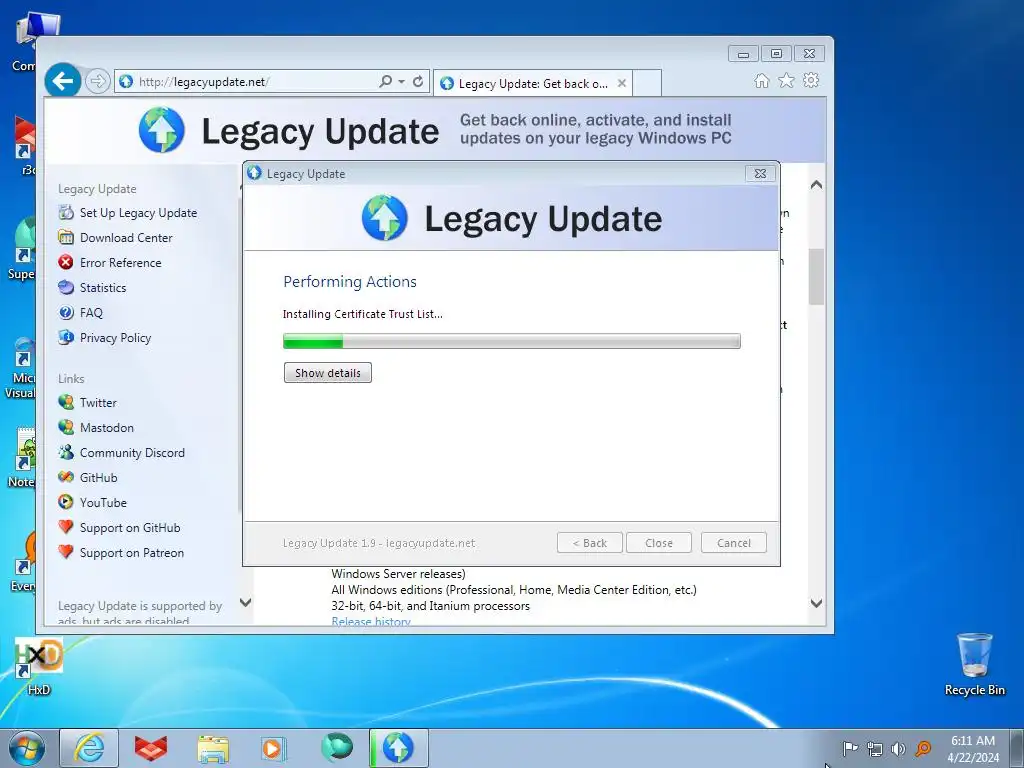This screenshot has width=1024, height=768.
Task: Click the Twitter icon in Links
Action: click(x=66, y=402)
